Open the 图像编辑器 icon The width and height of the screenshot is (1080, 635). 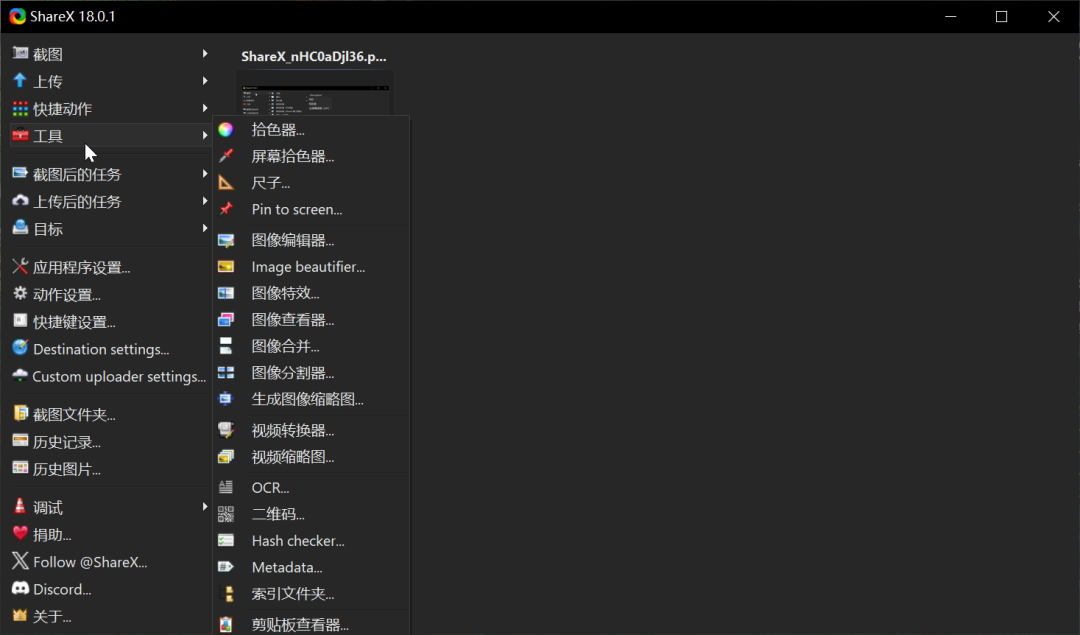click(226, 240)
